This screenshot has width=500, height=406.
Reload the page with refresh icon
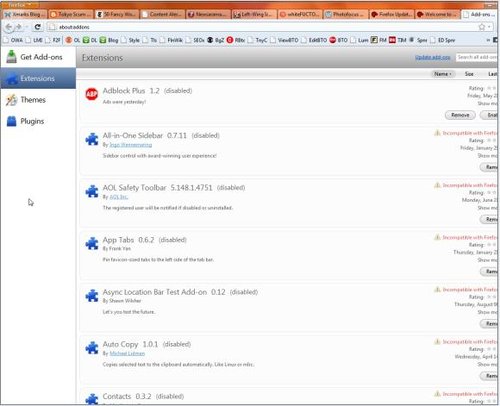[x=37, y=27]
